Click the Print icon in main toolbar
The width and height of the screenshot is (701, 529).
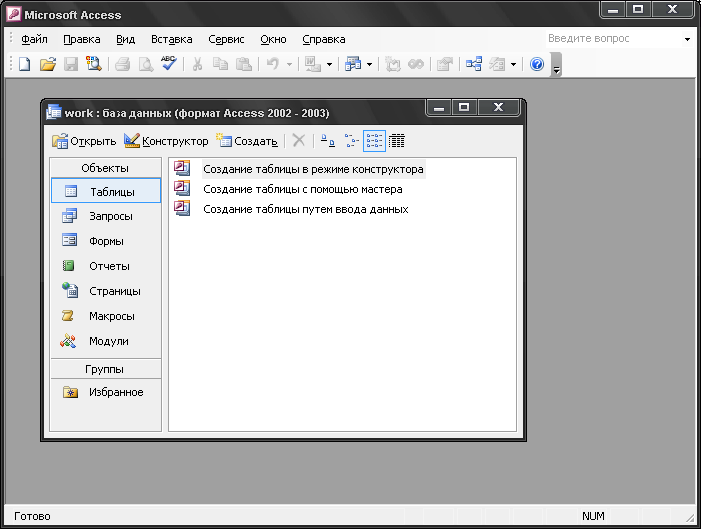coord(122,64)
